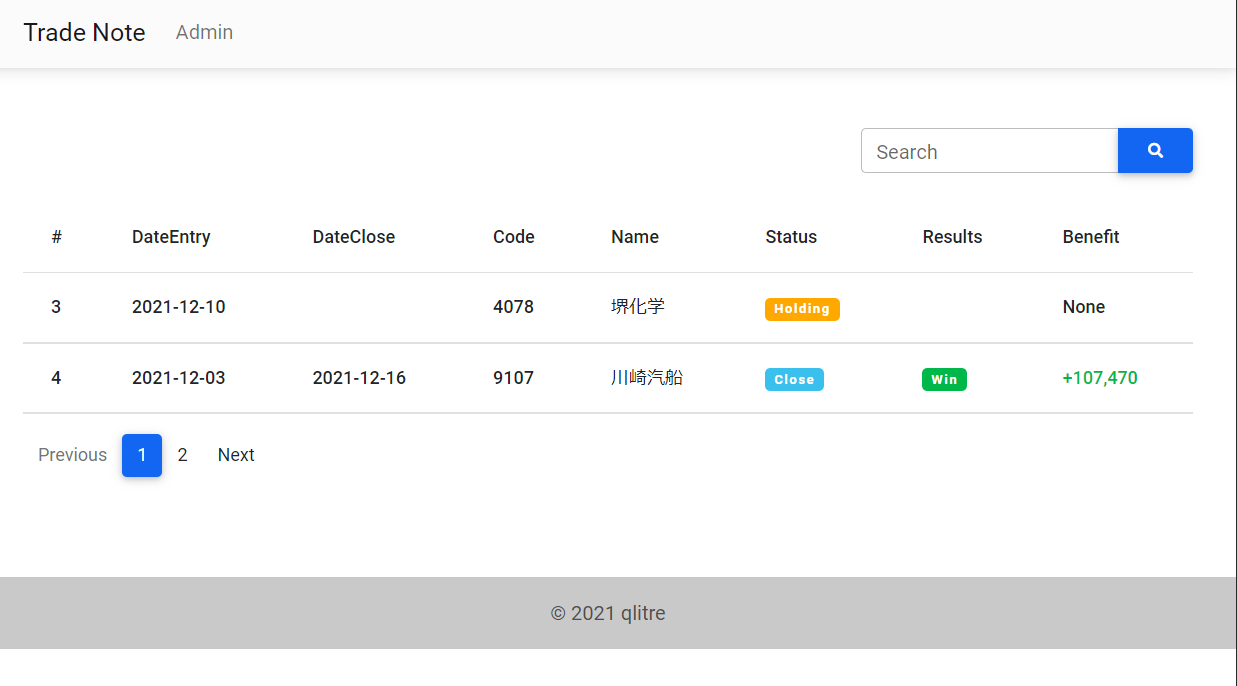Screen dimensions: 1237x686
Task: Go to the Next page
Action: (x=236, y=455)
